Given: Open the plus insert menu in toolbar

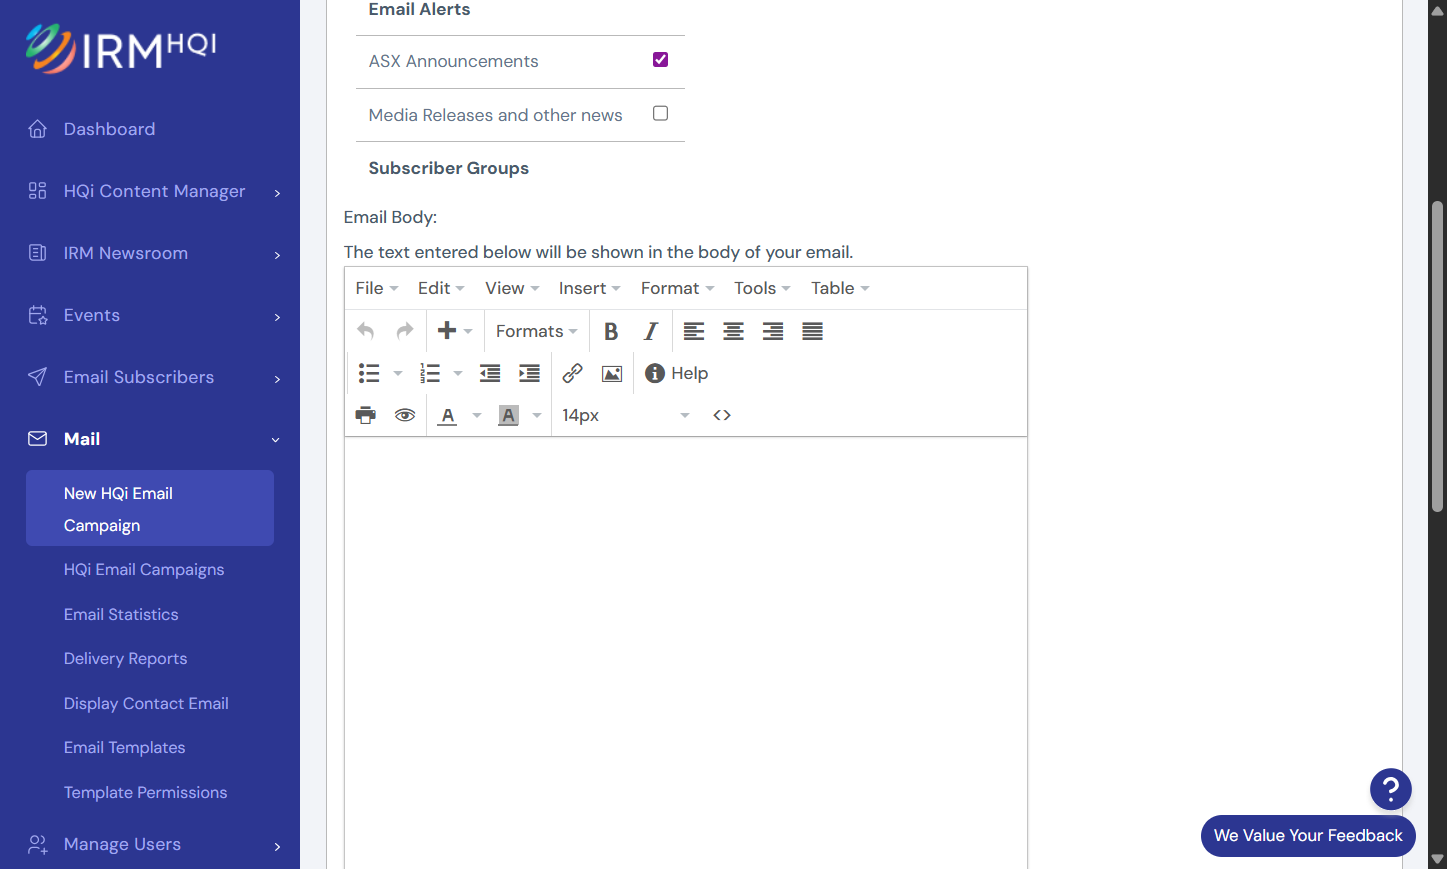Looking at the screenshot, I should [x=455, y=331].
